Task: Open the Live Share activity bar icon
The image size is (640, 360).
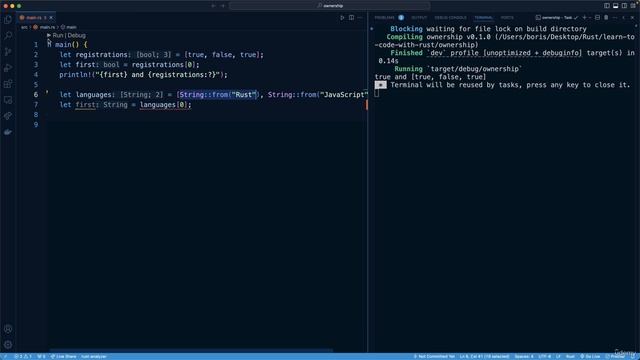Action: tap(8, 116)
